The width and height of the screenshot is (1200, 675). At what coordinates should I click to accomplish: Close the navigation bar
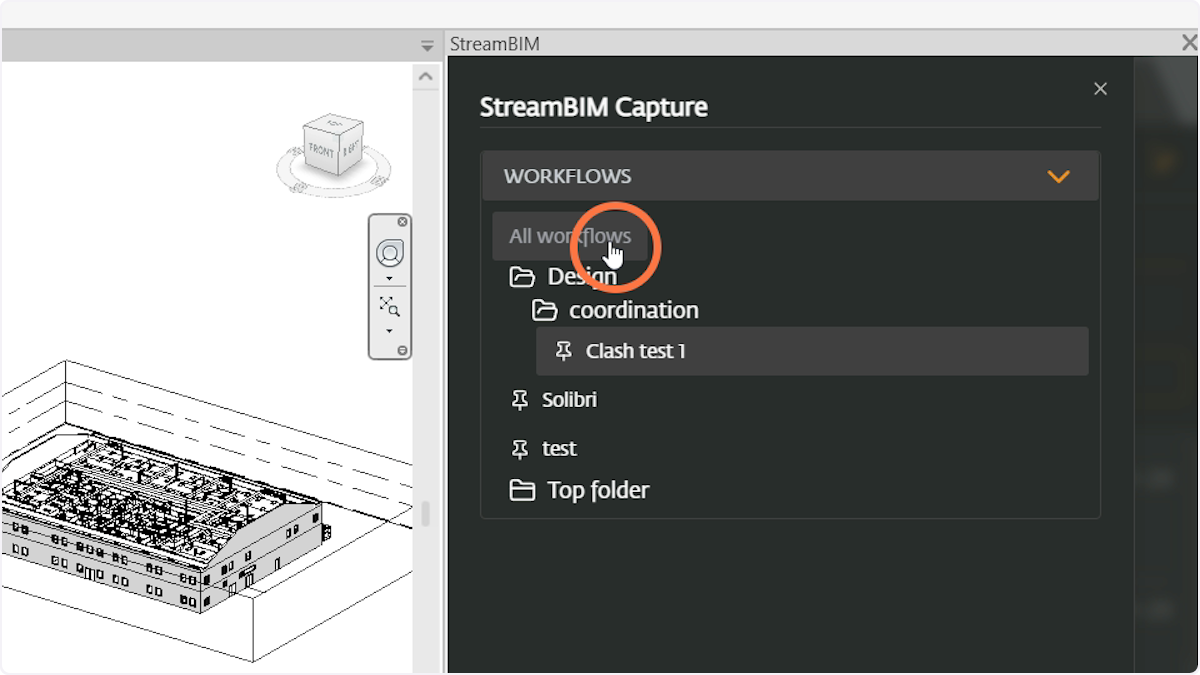click(x=403, y=222)
